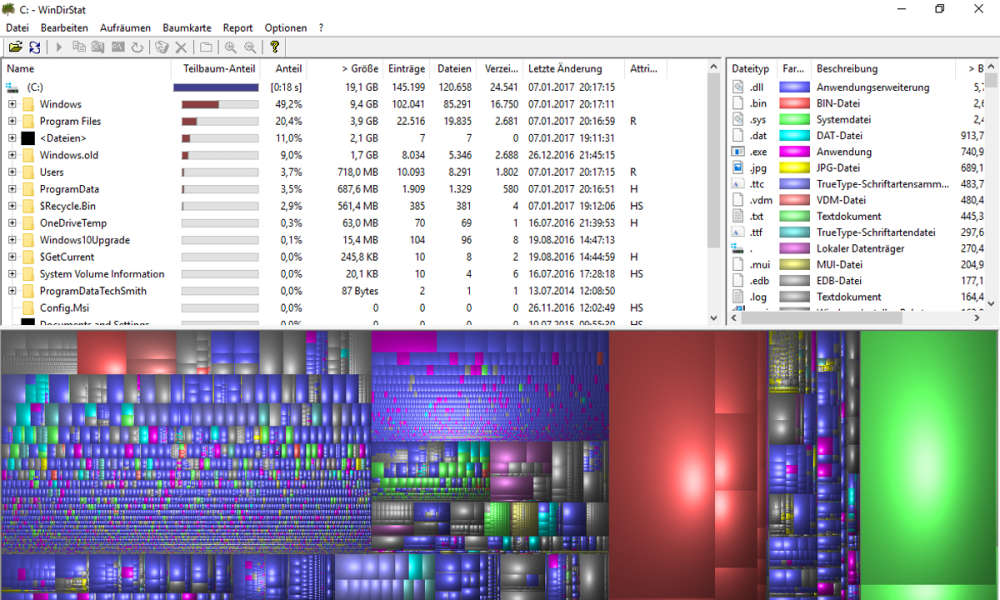Sort by the Letzte Änderung column header
1000x600 pixels.
pyautogui.click(x=573, y=69)
